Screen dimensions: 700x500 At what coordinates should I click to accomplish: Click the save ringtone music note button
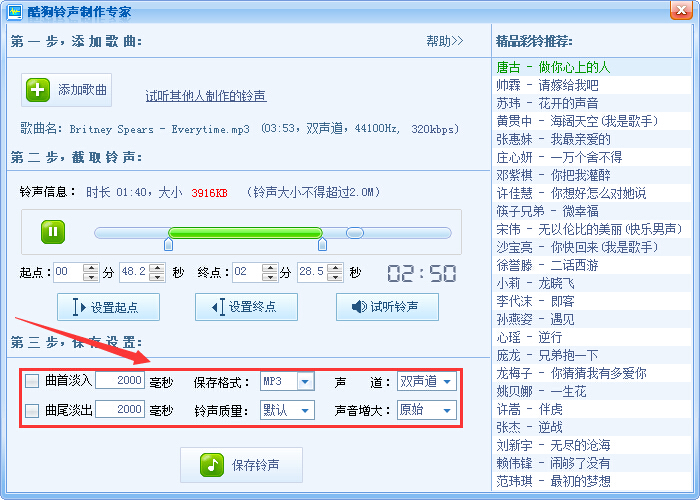[x=240, y=465]
